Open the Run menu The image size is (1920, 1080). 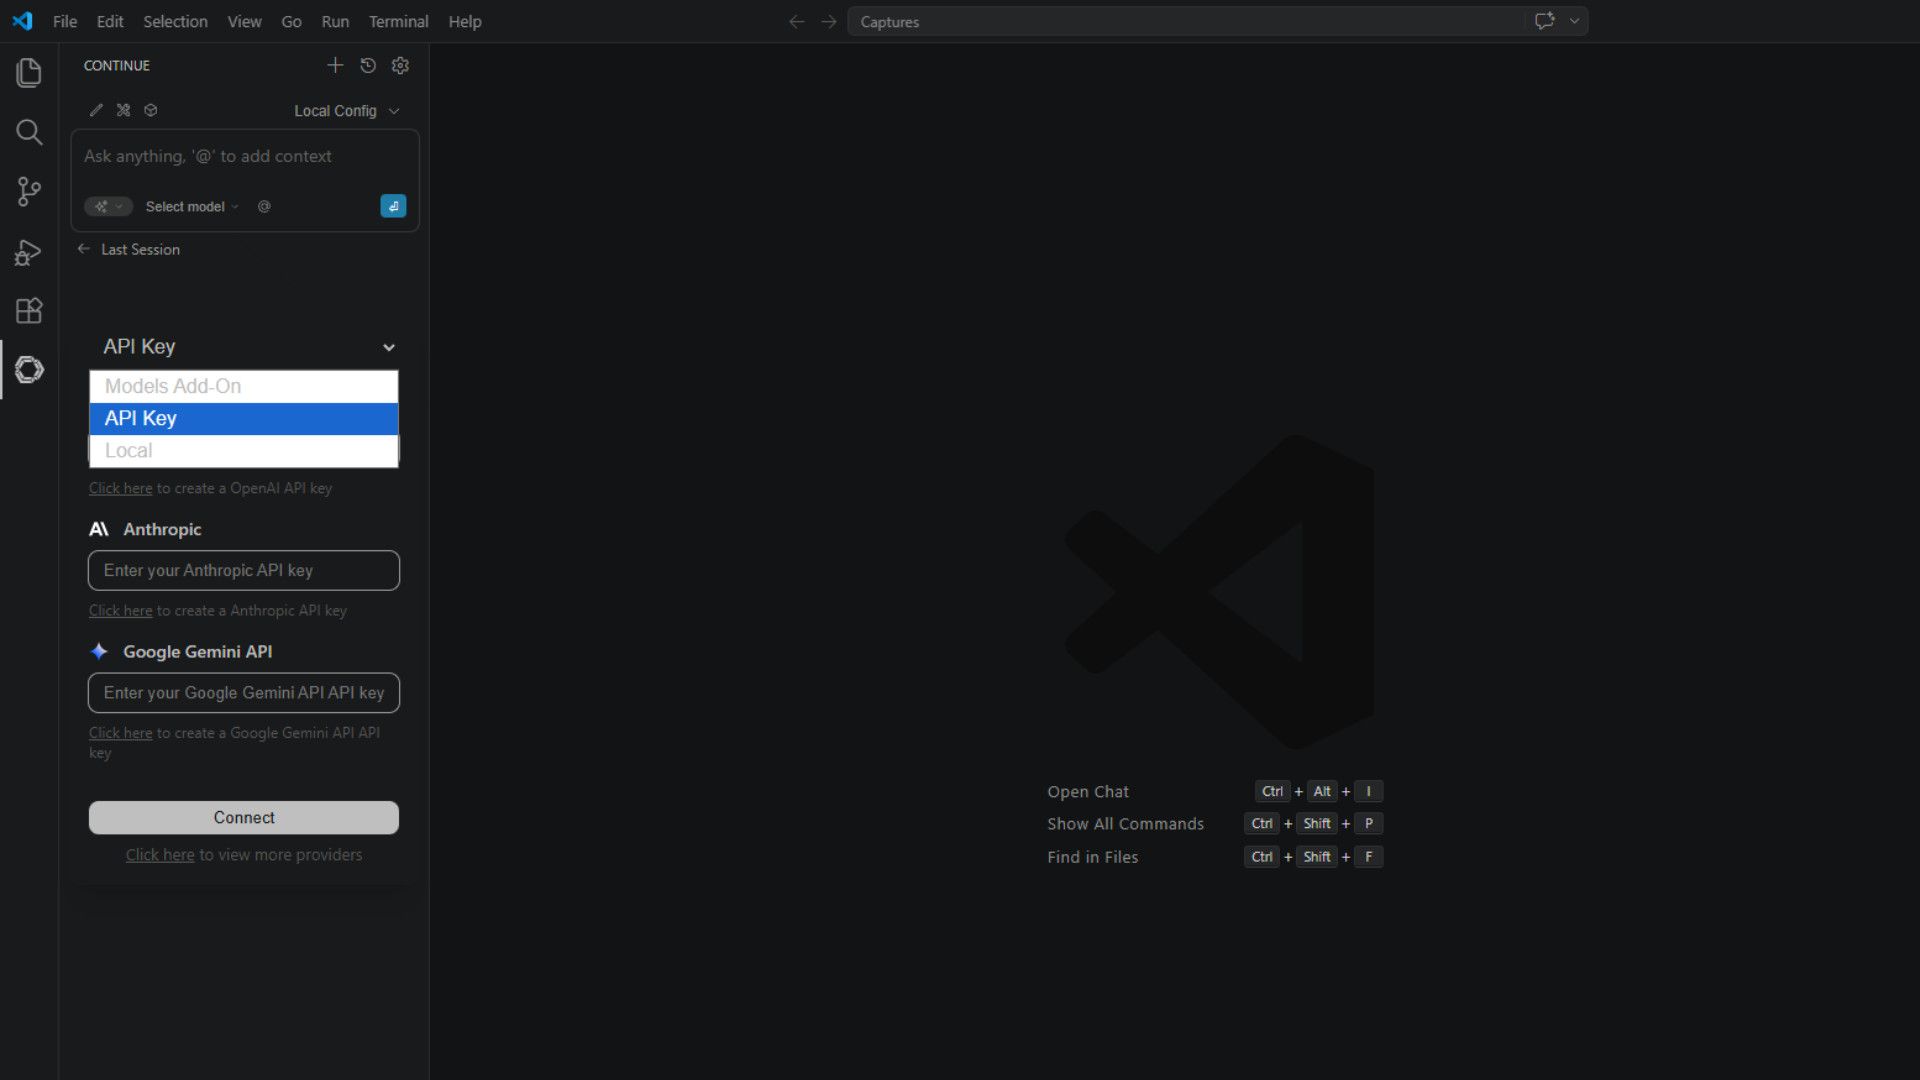(x=335, y=21)
